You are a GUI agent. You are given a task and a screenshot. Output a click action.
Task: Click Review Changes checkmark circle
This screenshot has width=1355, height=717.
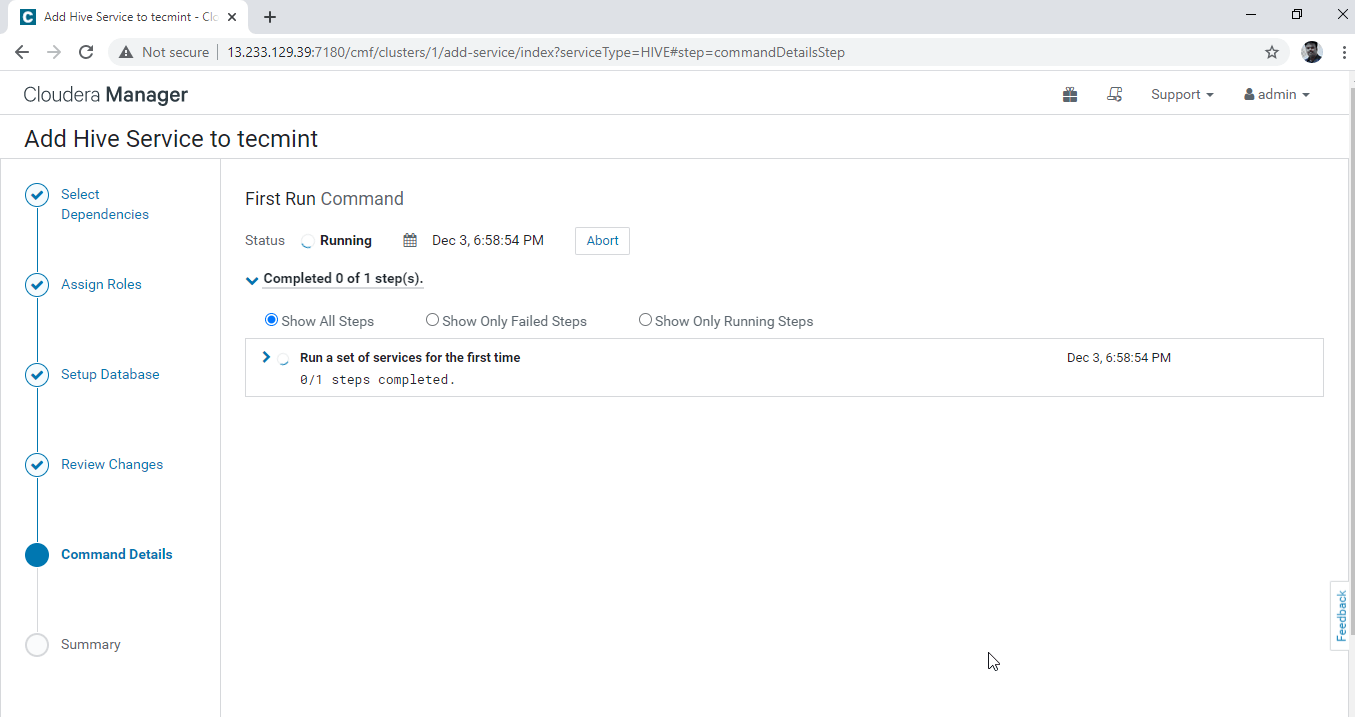[x=37, y=465]
